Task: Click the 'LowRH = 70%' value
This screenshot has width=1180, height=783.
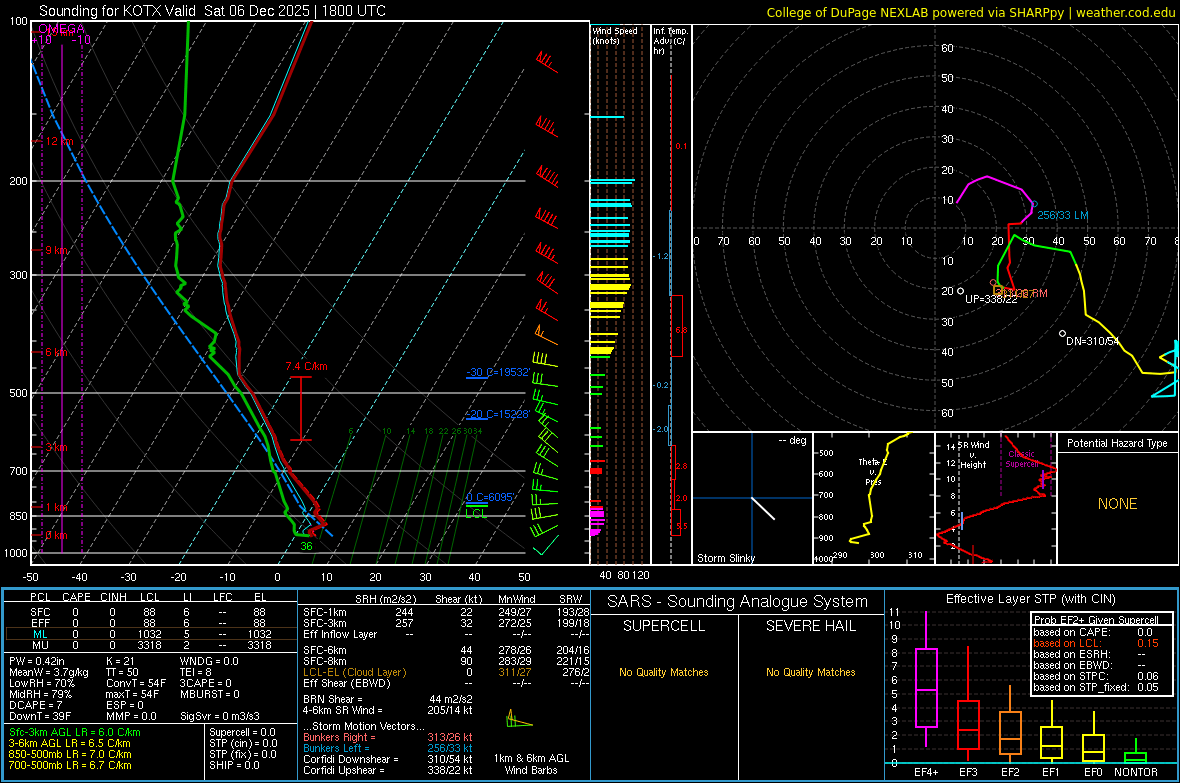Action: click(x=41, y=683)
